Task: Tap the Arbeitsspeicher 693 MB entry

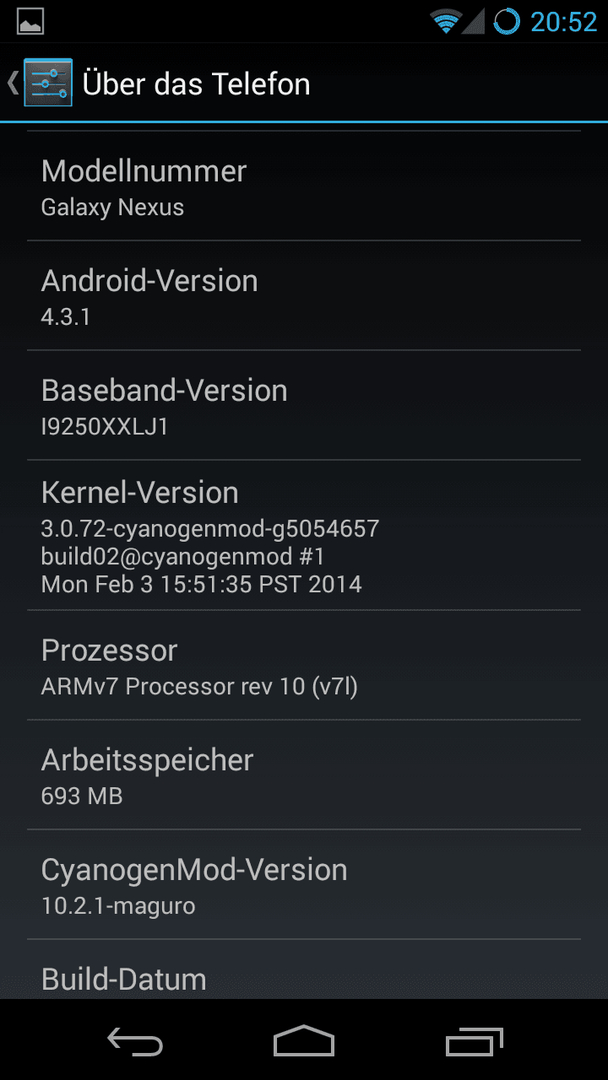Action: tap(304, 775)
